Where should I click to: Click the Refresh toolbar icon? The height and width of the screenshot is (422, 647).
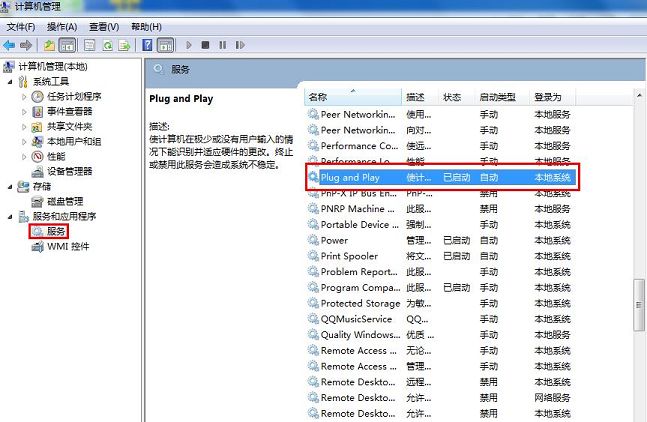(106, 45)
